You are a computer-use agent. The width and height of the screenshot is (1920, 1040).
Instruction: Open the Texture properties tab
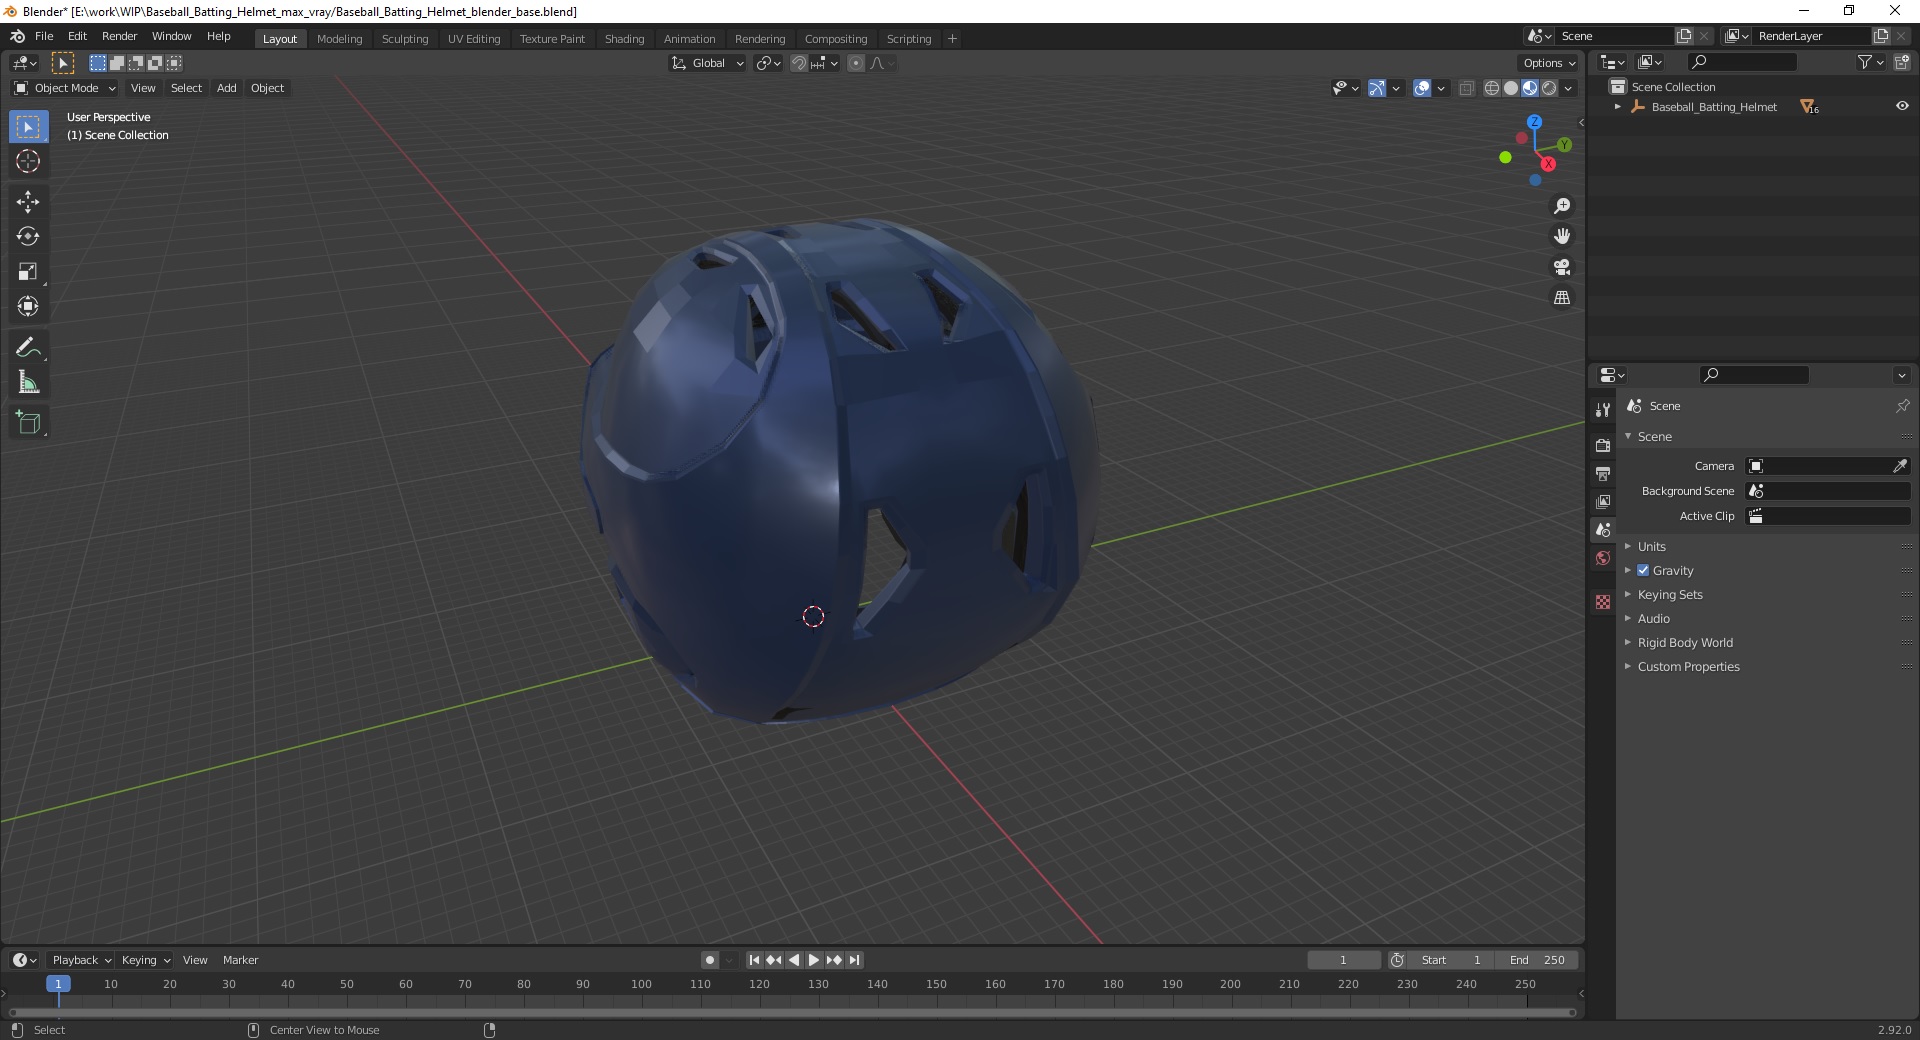tap(1603, 602)
